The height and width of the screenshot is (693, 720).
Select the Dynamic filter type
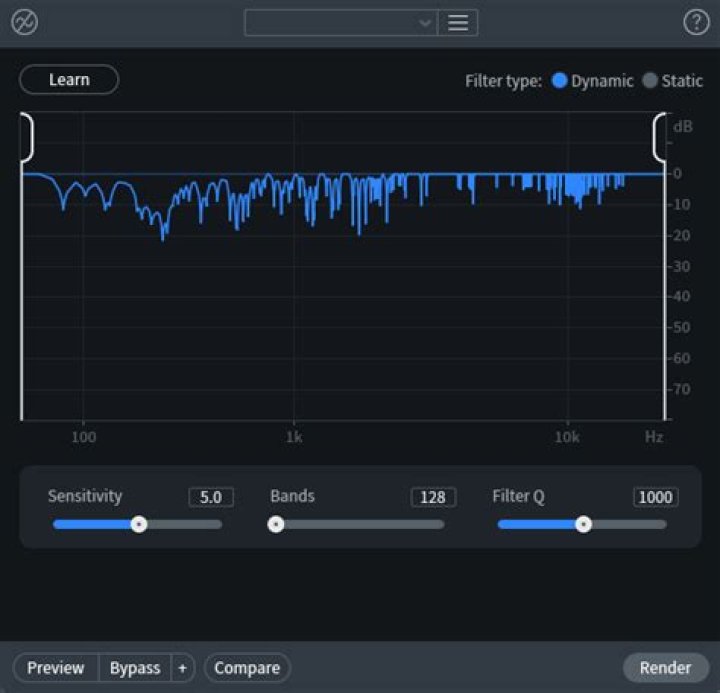coord(560,81)
